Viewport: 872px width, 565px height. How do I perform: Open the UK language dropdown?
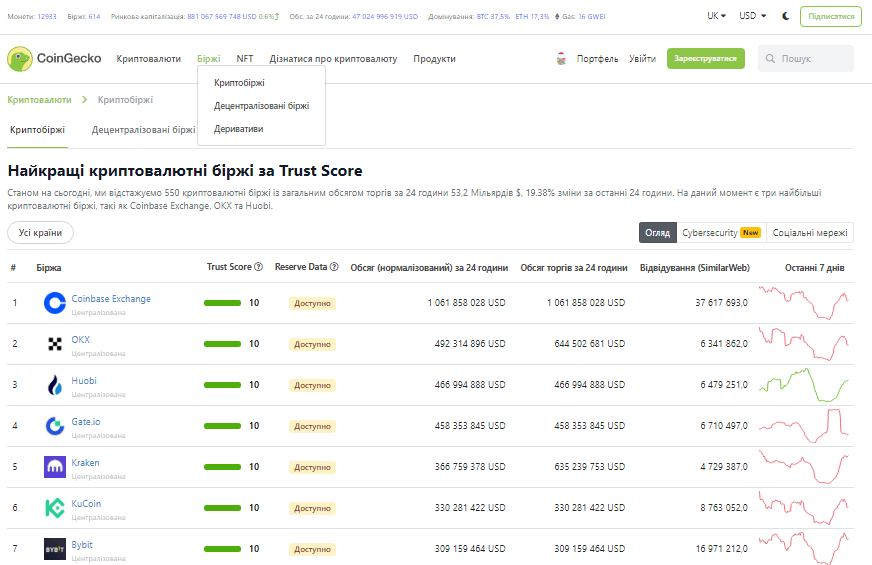pos(716,16)
